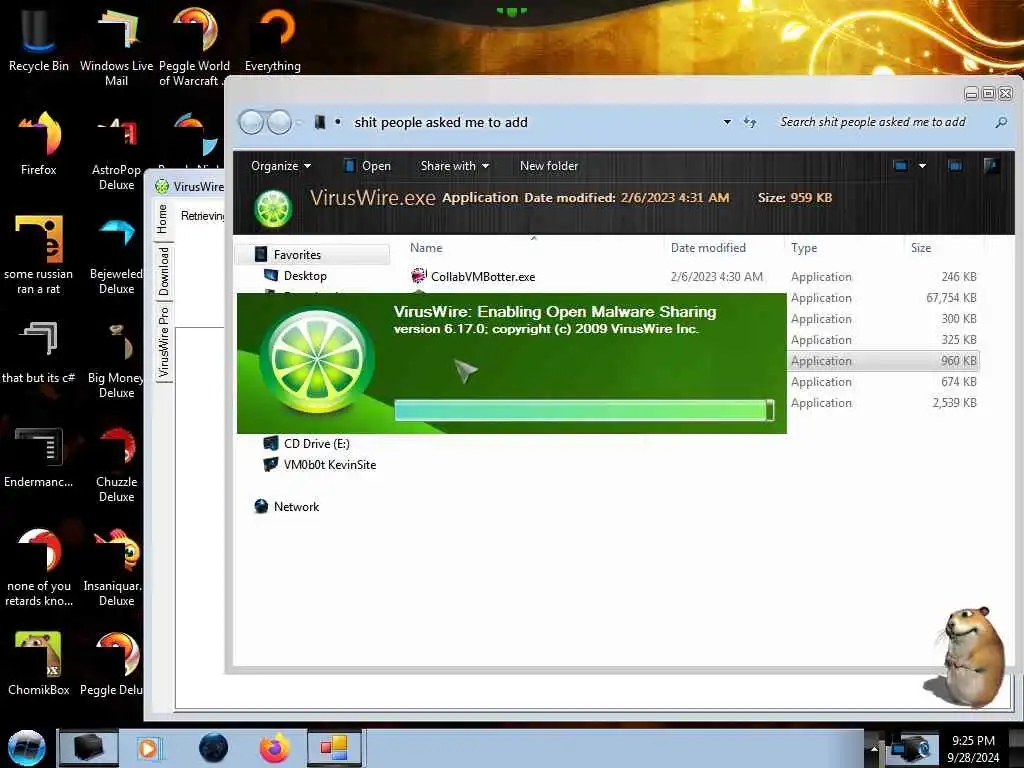Switch to VirusWire Pro tab
The width and height of the screenshot is (1024, 768).
coord(163,342)
